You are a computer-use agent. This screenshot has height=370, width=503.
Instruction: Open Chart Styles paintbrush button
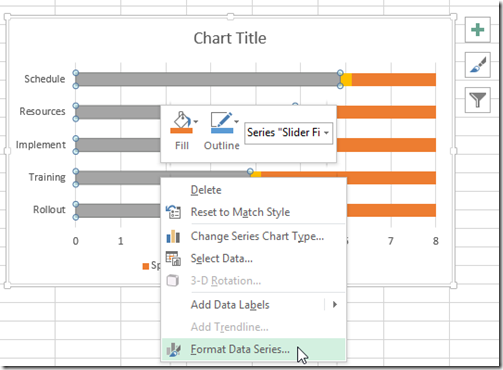pyautogui.click(x=478, y=65)
